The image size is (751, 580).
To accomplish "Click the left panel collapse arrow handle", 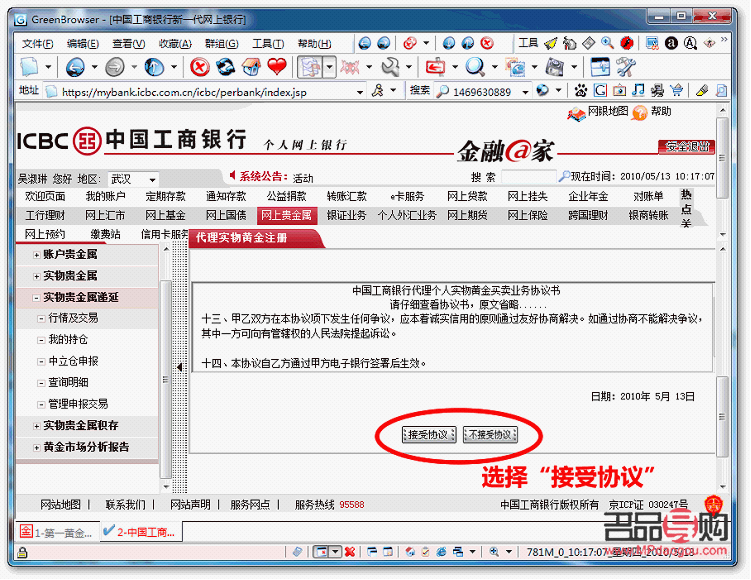I will [x=180, y=367].
